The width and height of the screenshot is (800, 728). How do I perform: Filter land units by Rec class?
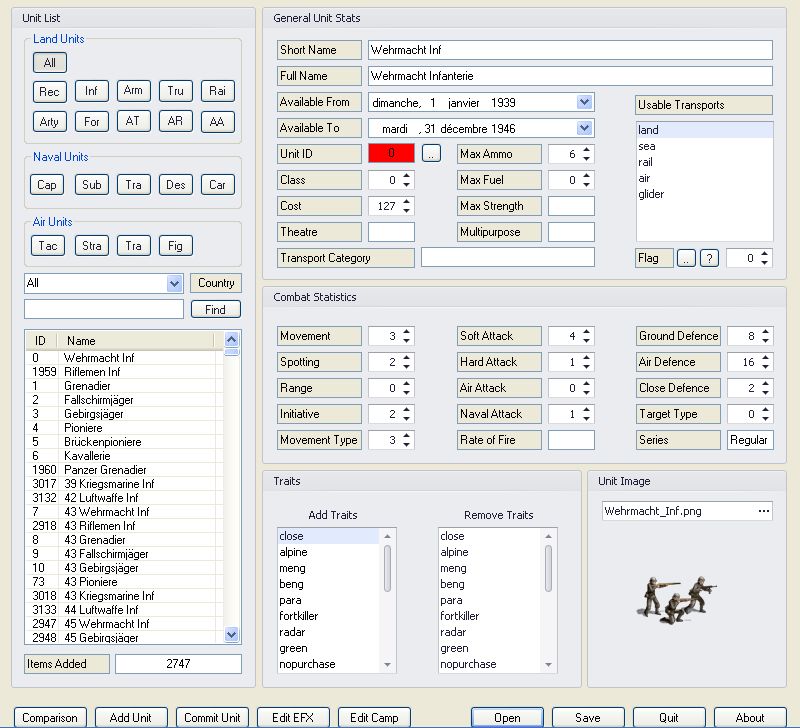[x=49, y=91]
